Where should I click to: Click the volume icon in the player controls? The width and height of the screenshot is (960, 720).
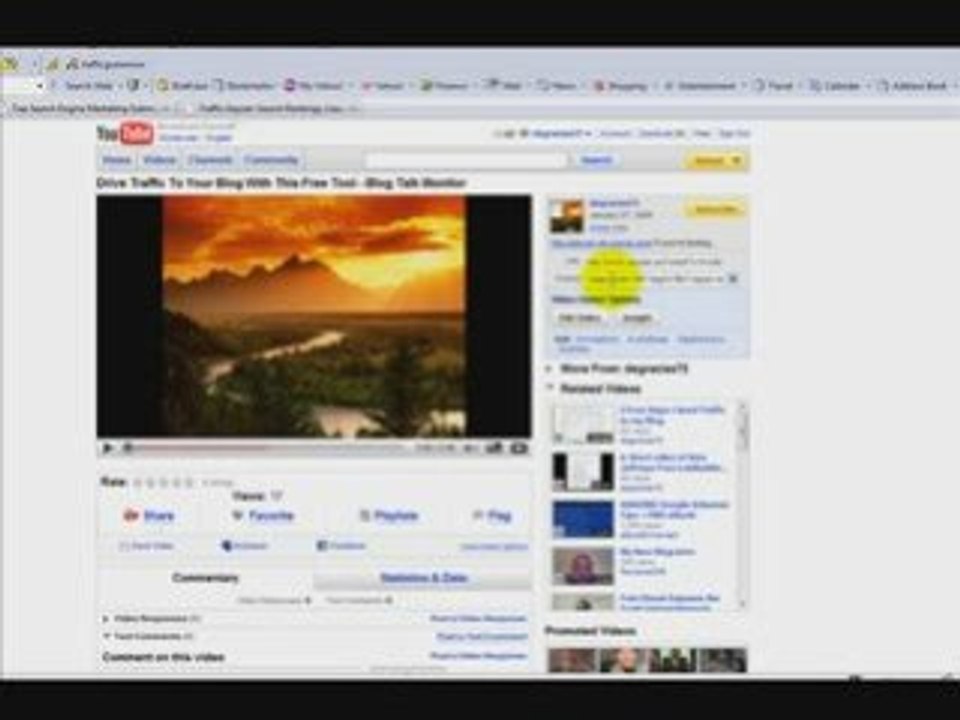470,448
